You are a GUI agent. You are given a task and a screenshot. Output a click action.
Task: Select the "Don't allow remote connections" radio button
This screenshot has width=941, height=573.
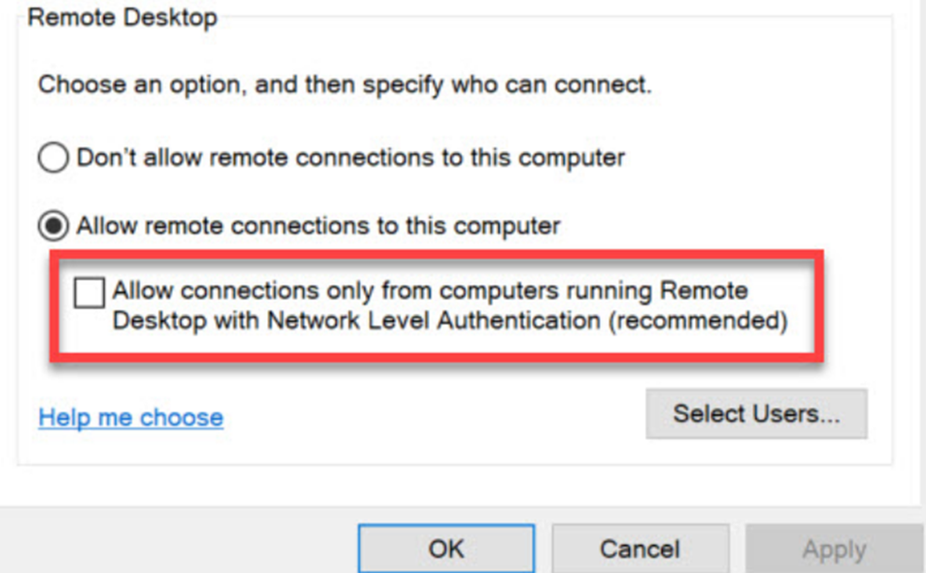[x=53, y=158]
